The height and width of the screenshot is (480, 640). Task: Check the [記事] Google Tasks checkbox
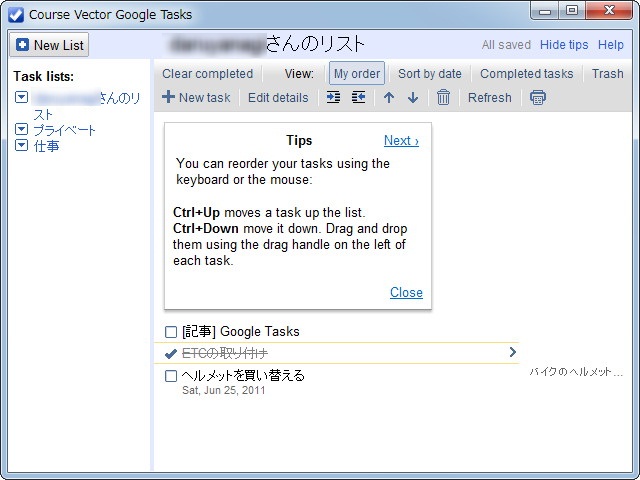pos(171,332)
